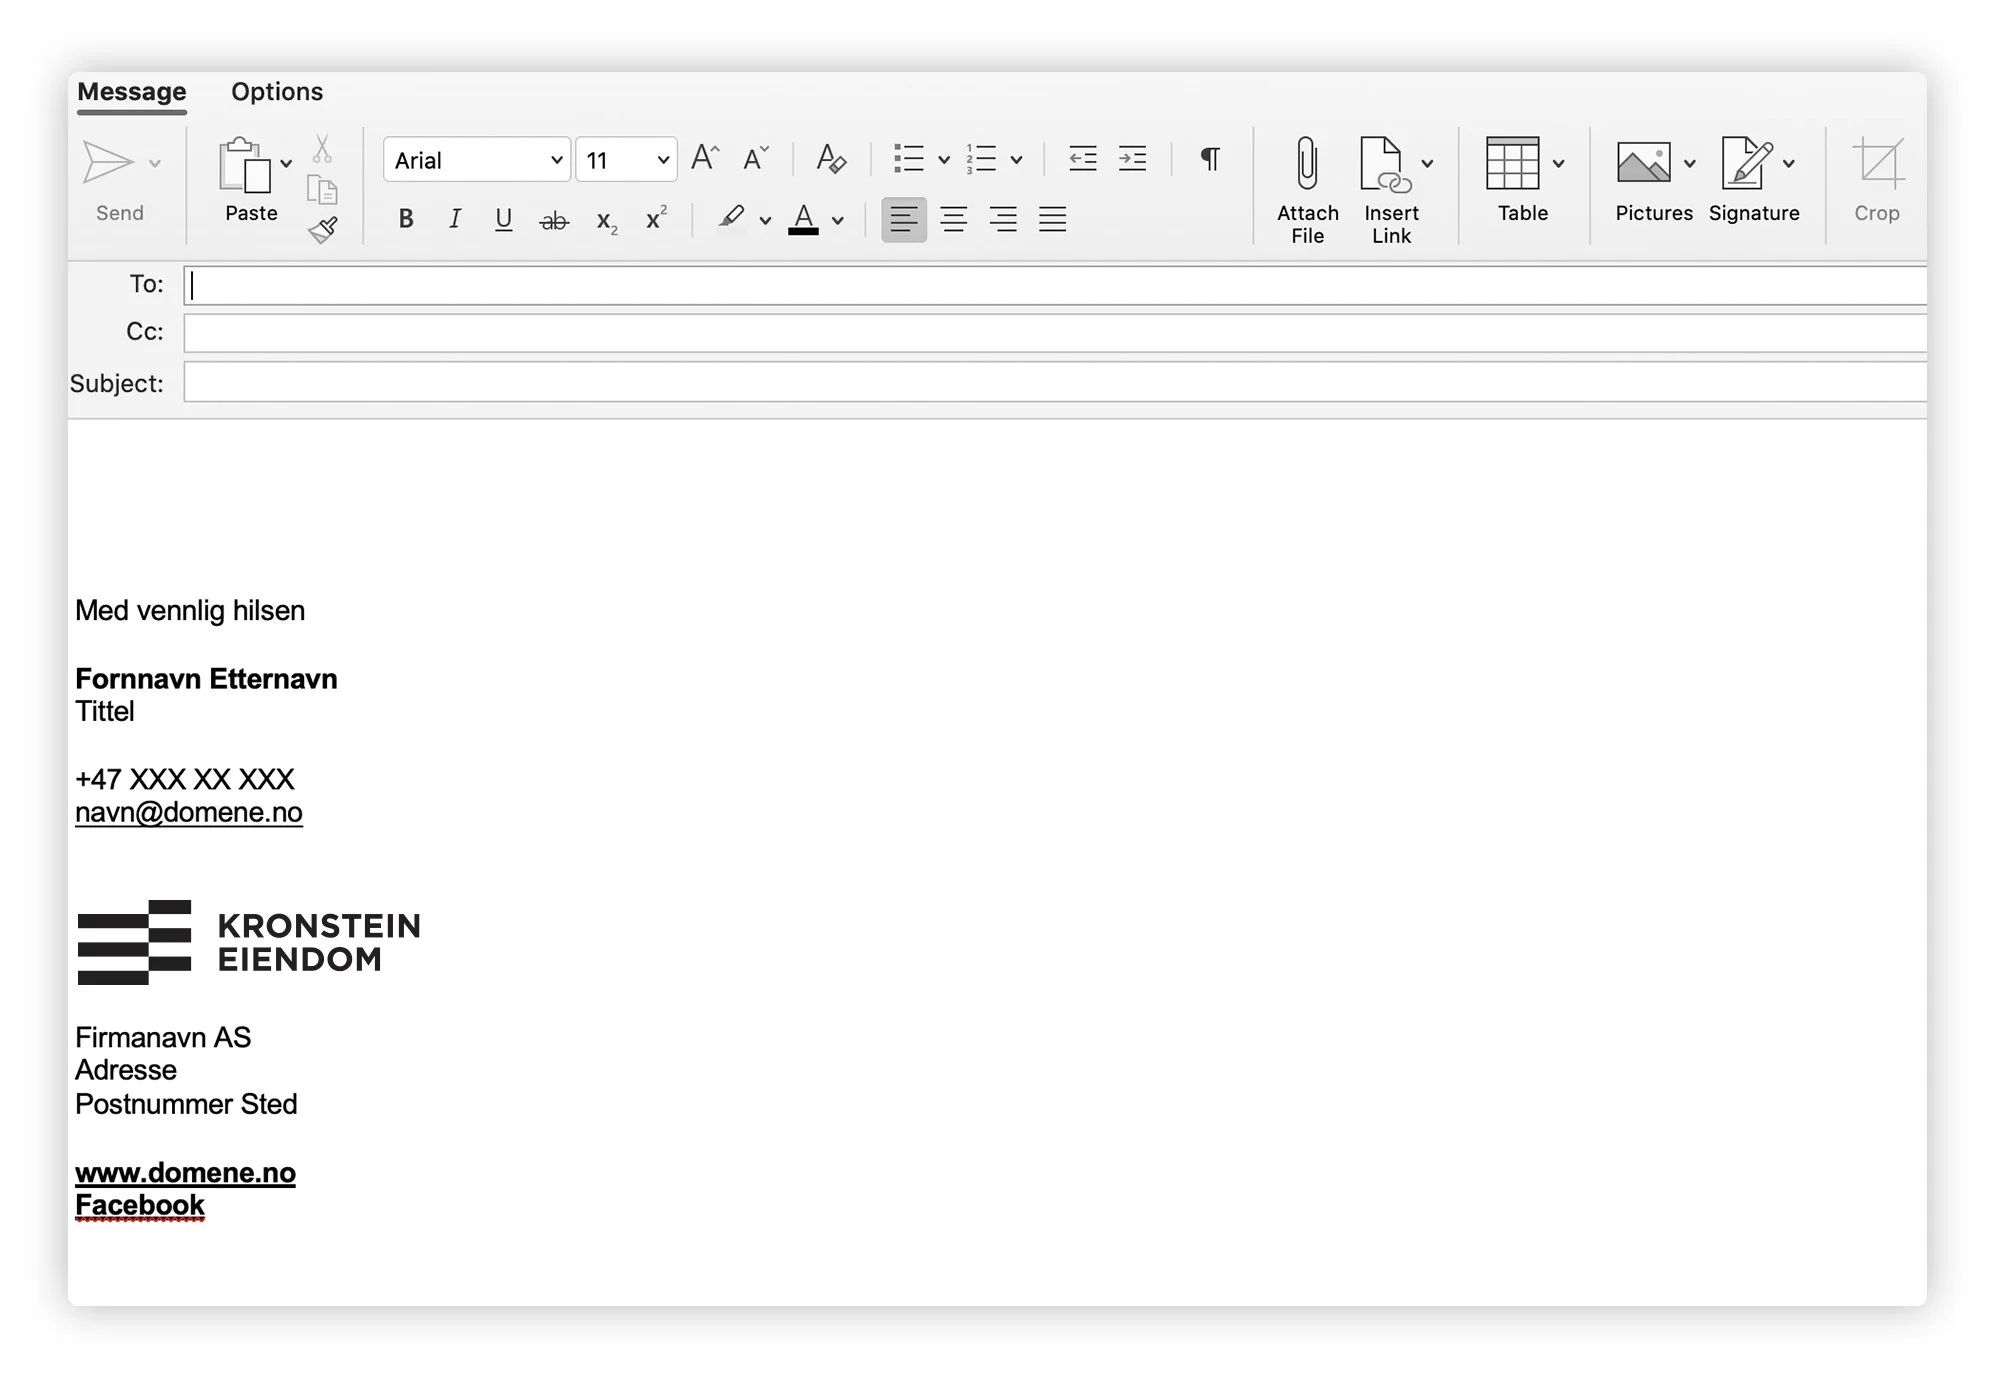Click the www.domene.no link
Viewport: 1995px width, 1378px height.
[x=185, y=1172]
